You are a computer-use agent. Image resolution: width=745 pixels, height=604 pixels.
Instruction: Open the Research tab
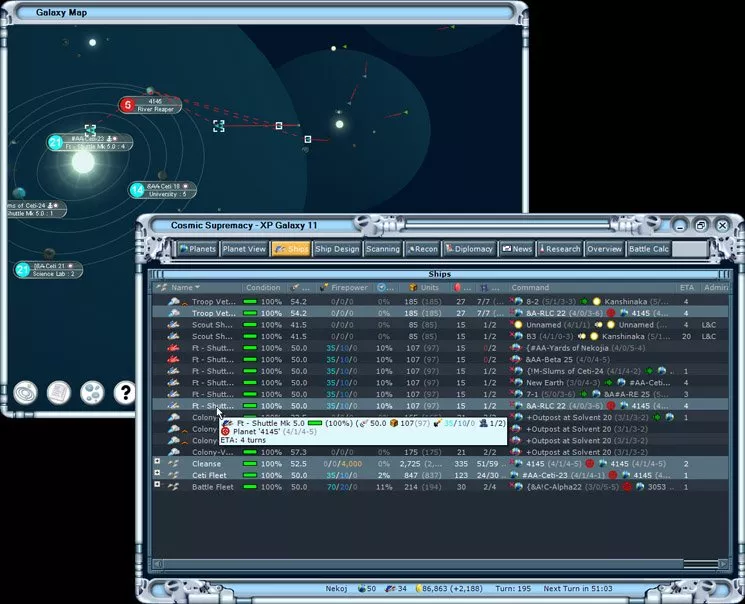[x=561, y=249]
